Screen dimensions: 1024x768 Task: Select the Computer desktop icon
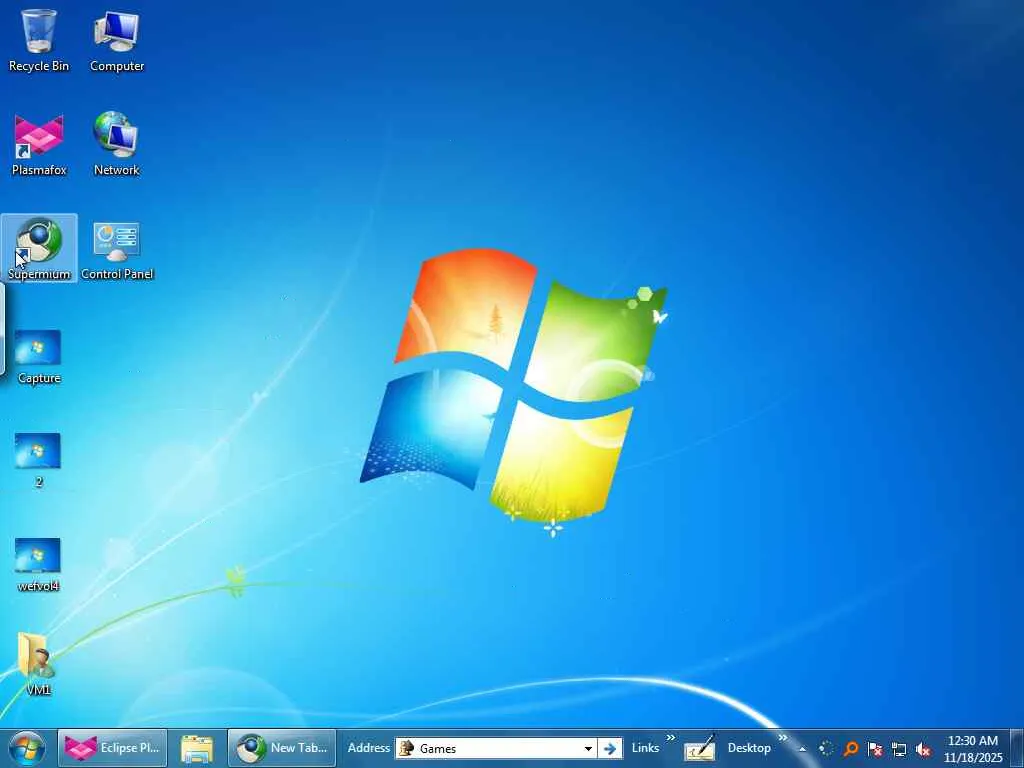[x=116, y=40]
